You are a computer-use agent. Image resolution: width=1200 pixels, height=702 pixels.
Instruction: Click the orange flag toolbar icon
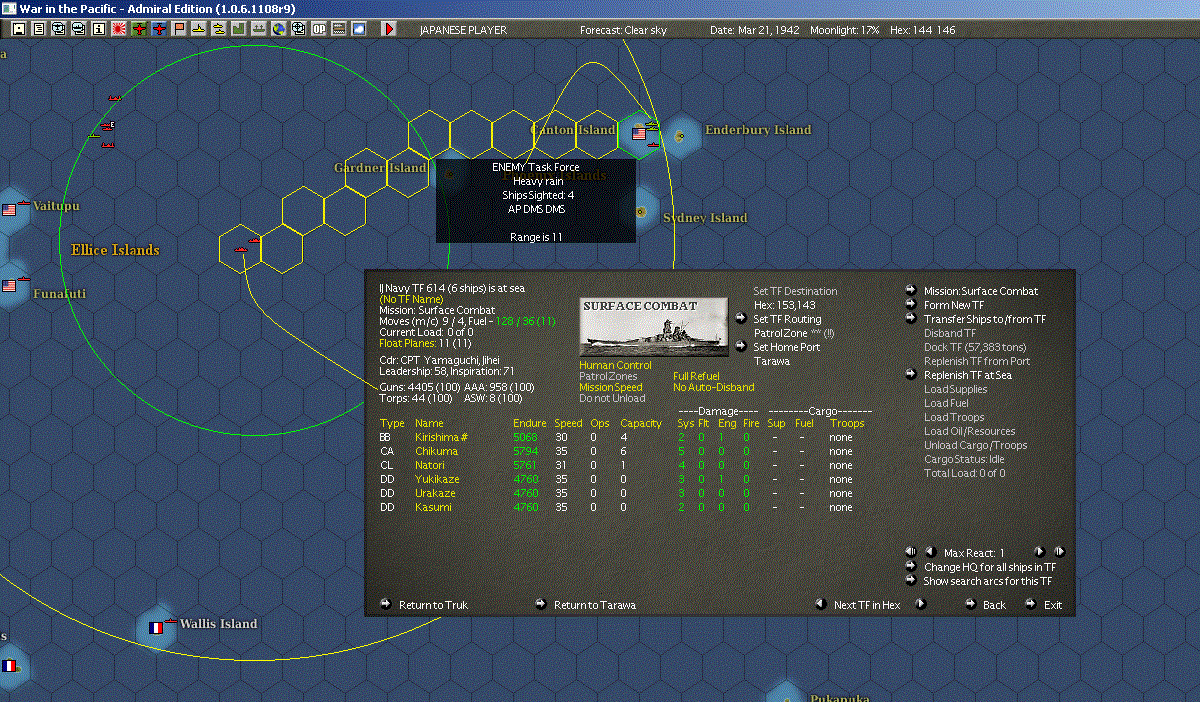pyautogui.click(x=179, y=29)
